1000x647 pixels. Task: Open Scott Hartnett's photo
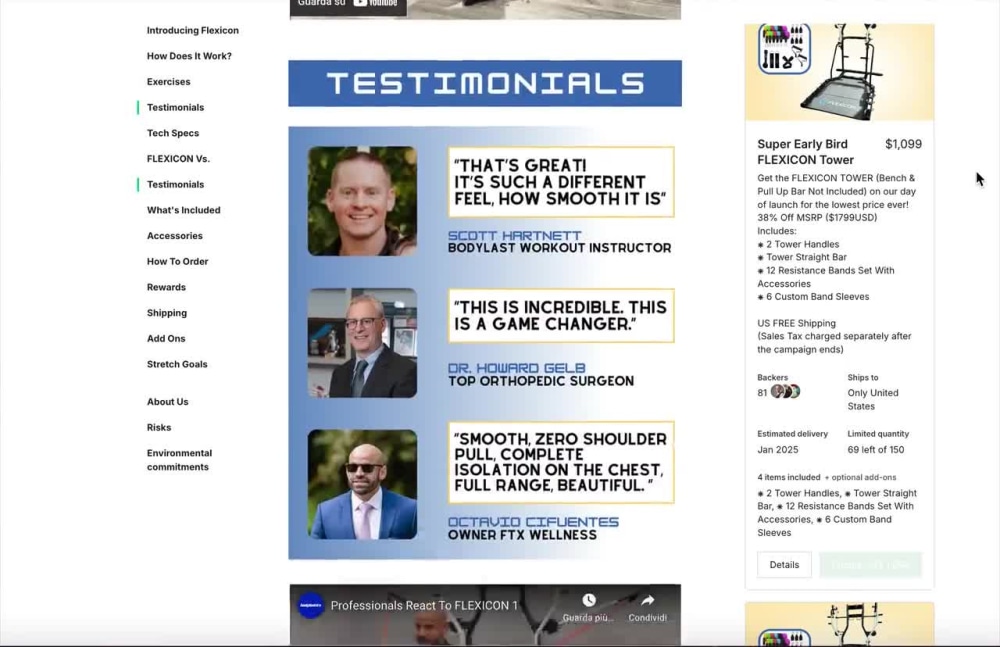pos(362,201)
